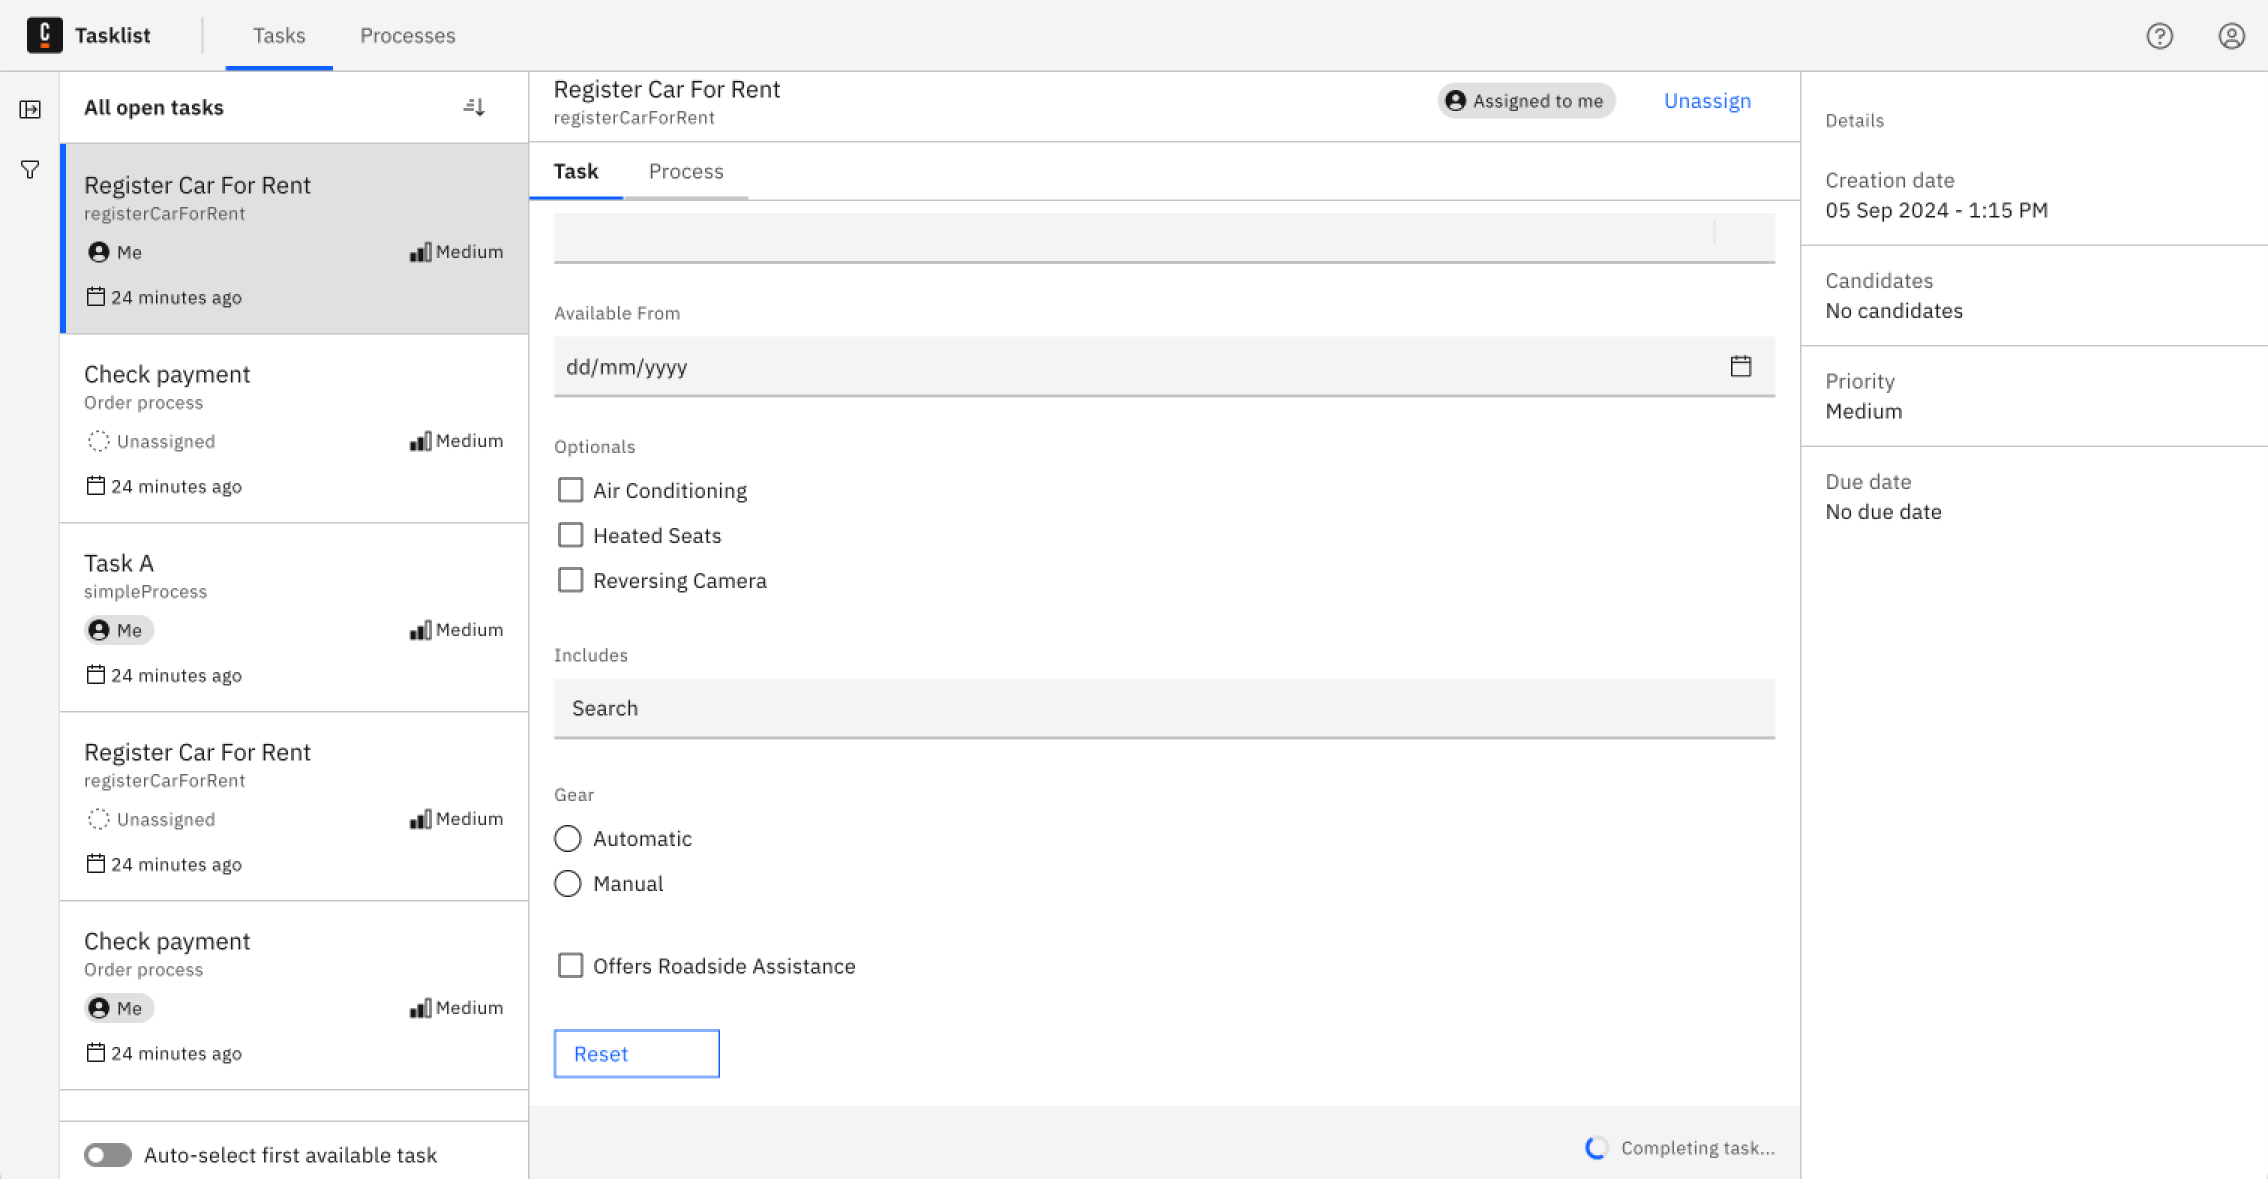Click the Camunda logo in top left
This screenshot has width=2268, height=1179.
click(x=44, y=35)
